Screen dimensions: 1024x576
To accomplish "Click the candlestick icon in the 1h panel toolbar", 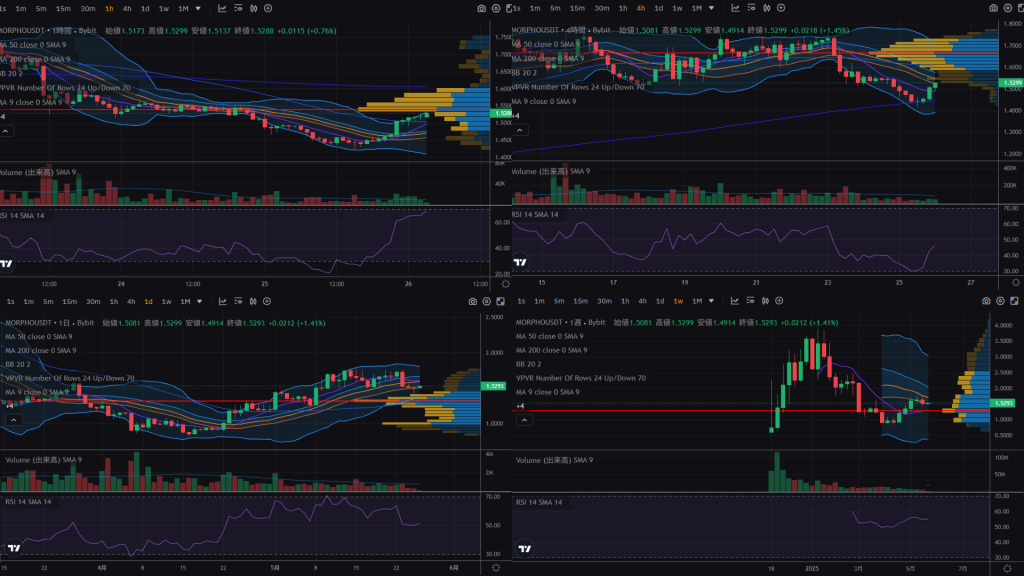I will [x=253, y=8].
